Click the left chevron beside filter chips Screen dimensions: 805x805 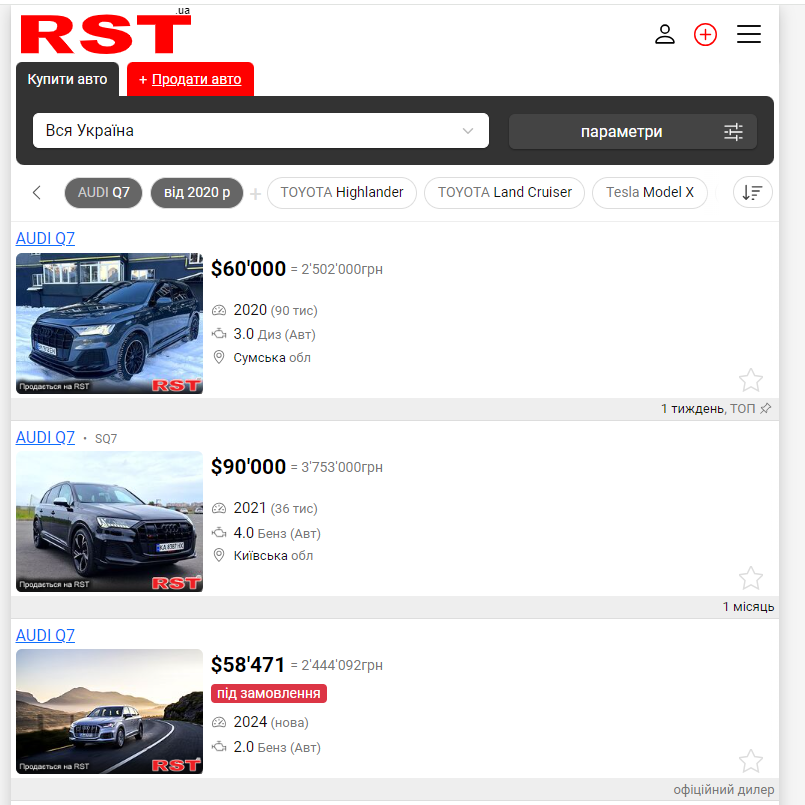[x=37, y=192]
